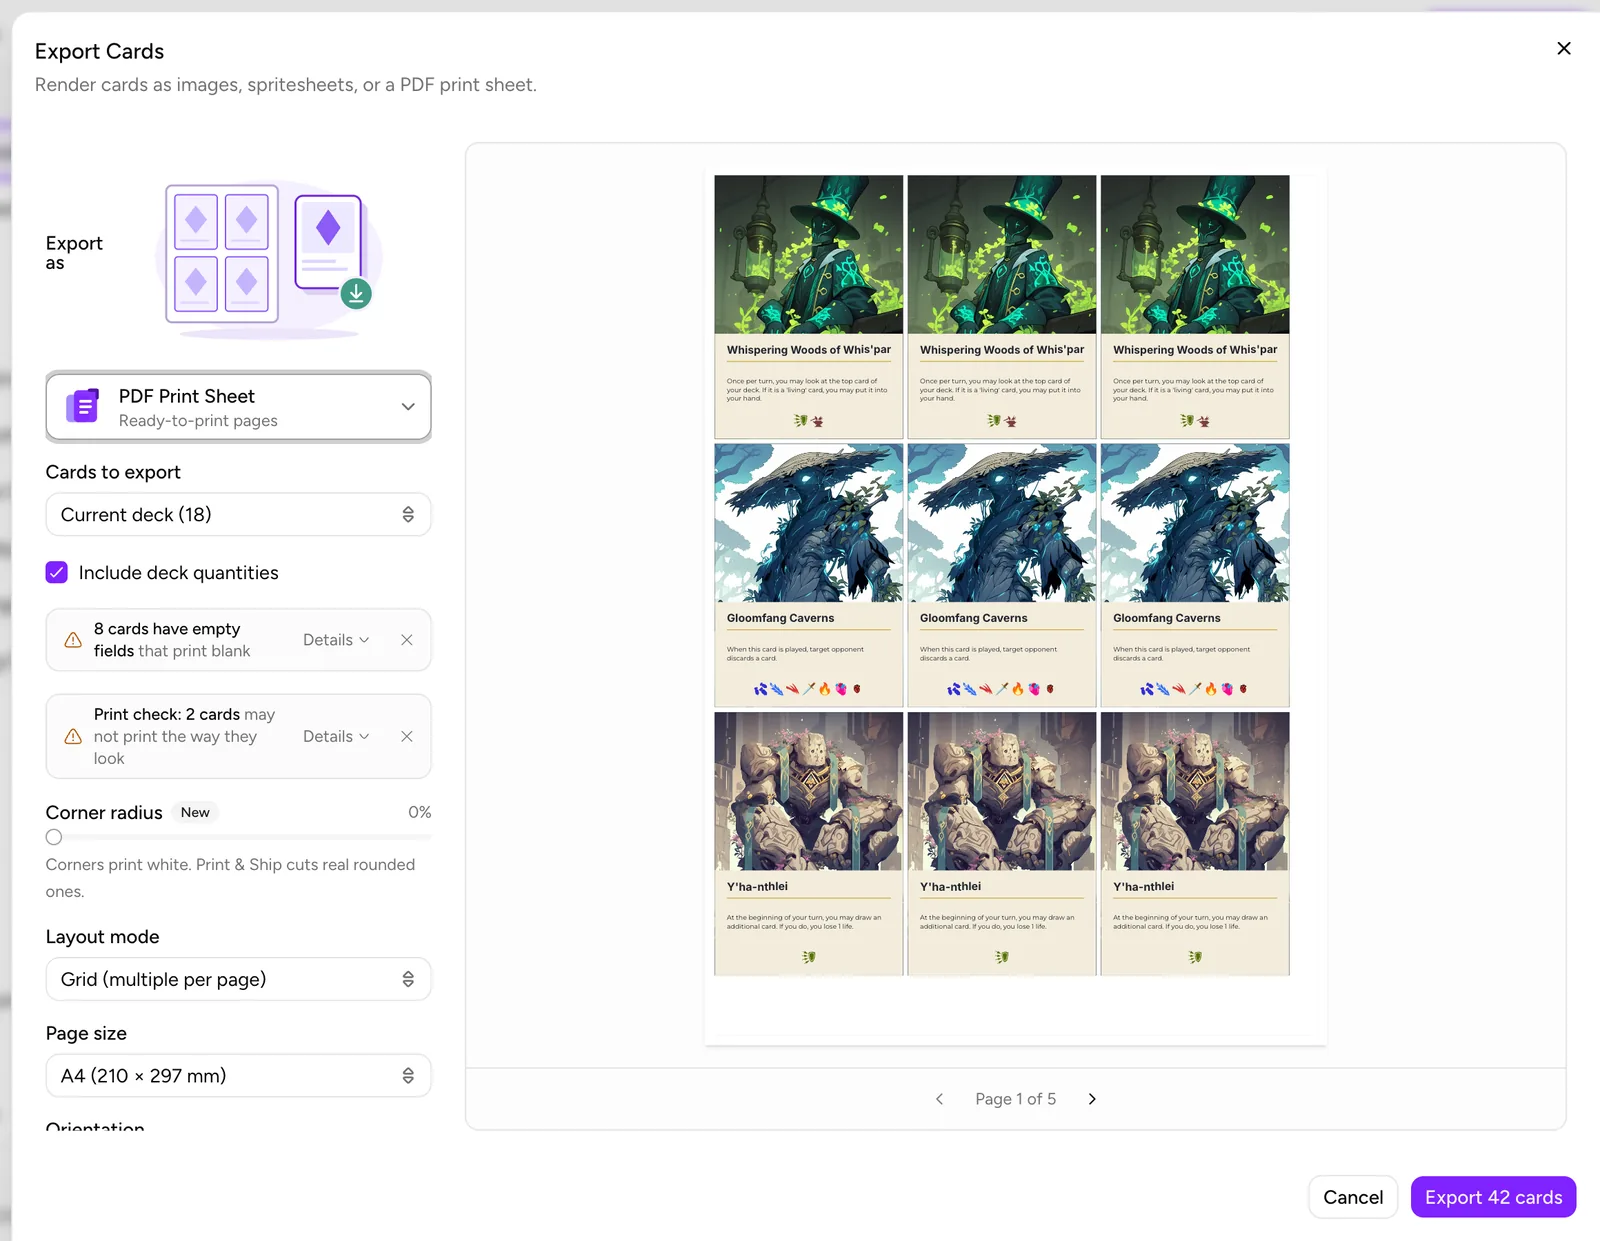1600x1241 pixels.
Task: Go to previous preview page
Action: [x=939, y=1099]
